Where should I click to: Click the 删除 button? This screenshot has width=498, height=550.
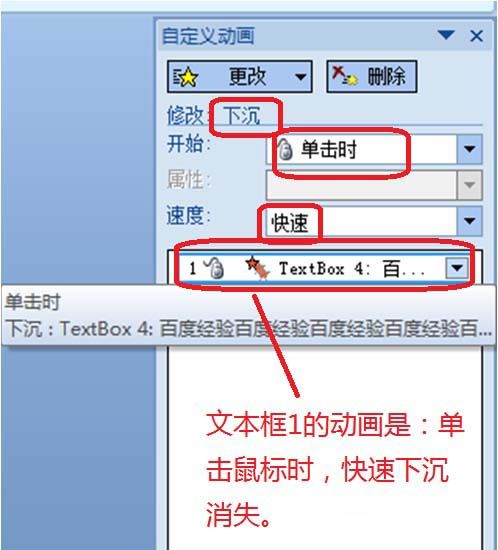click(372, 76)
